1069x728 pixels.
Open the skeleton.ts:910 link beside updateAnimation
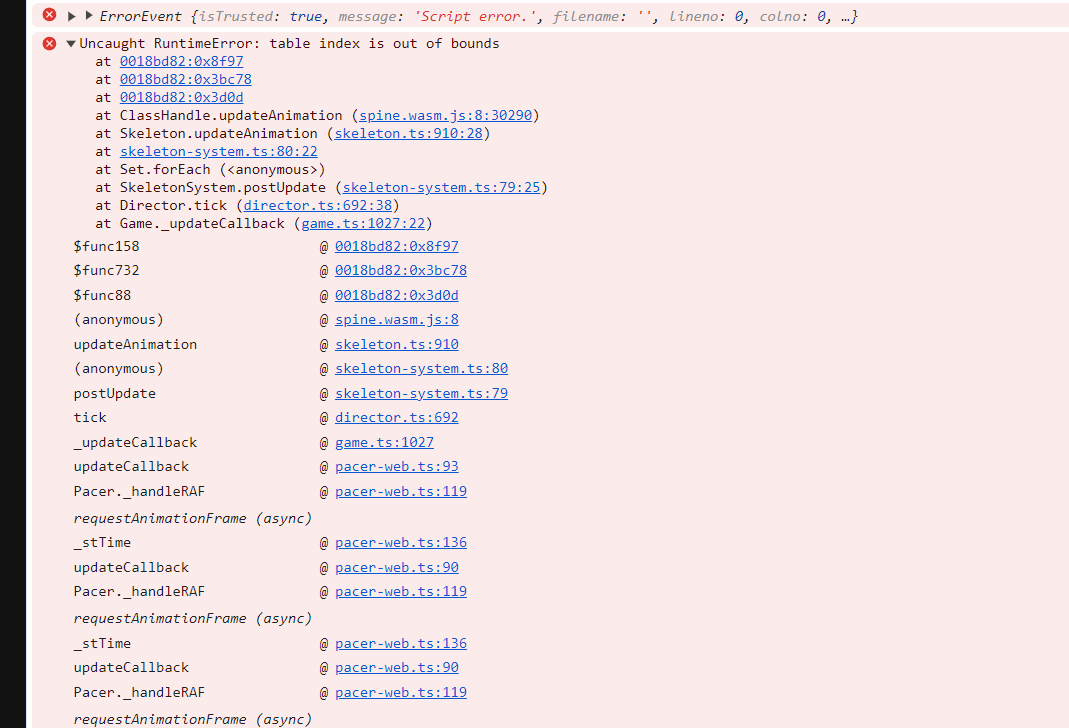[x=397, y=344]
